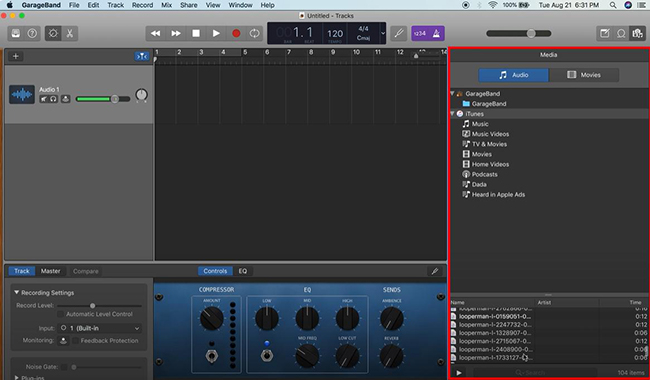Click the Compare button

click(85, 271)
